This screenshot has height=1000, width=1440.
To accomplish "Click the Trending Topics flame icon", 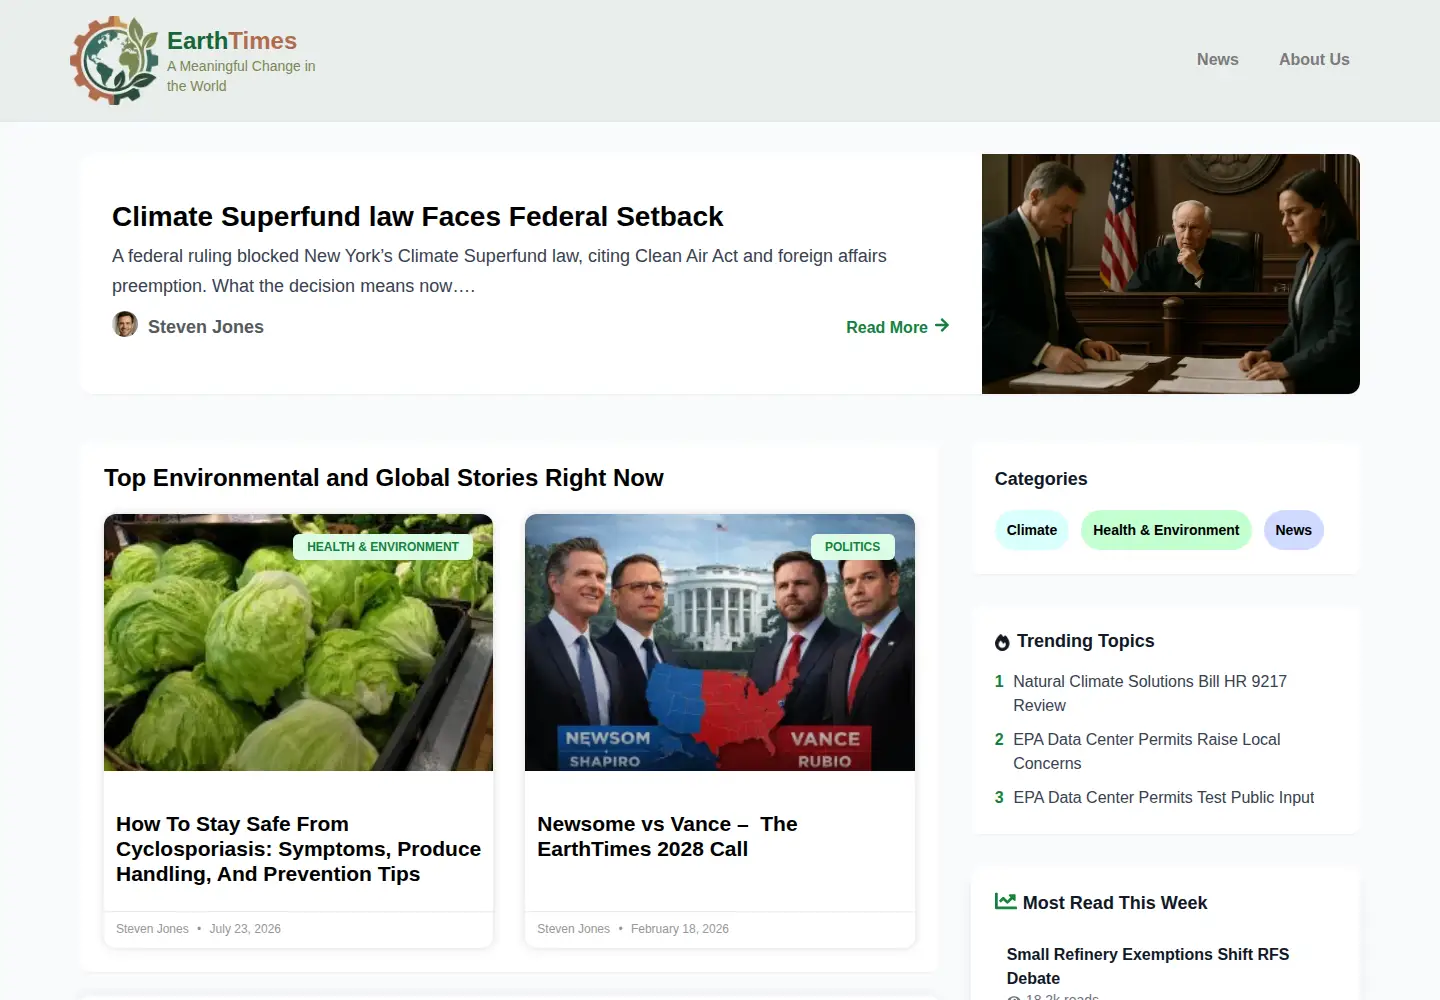I will [1002, 642].
